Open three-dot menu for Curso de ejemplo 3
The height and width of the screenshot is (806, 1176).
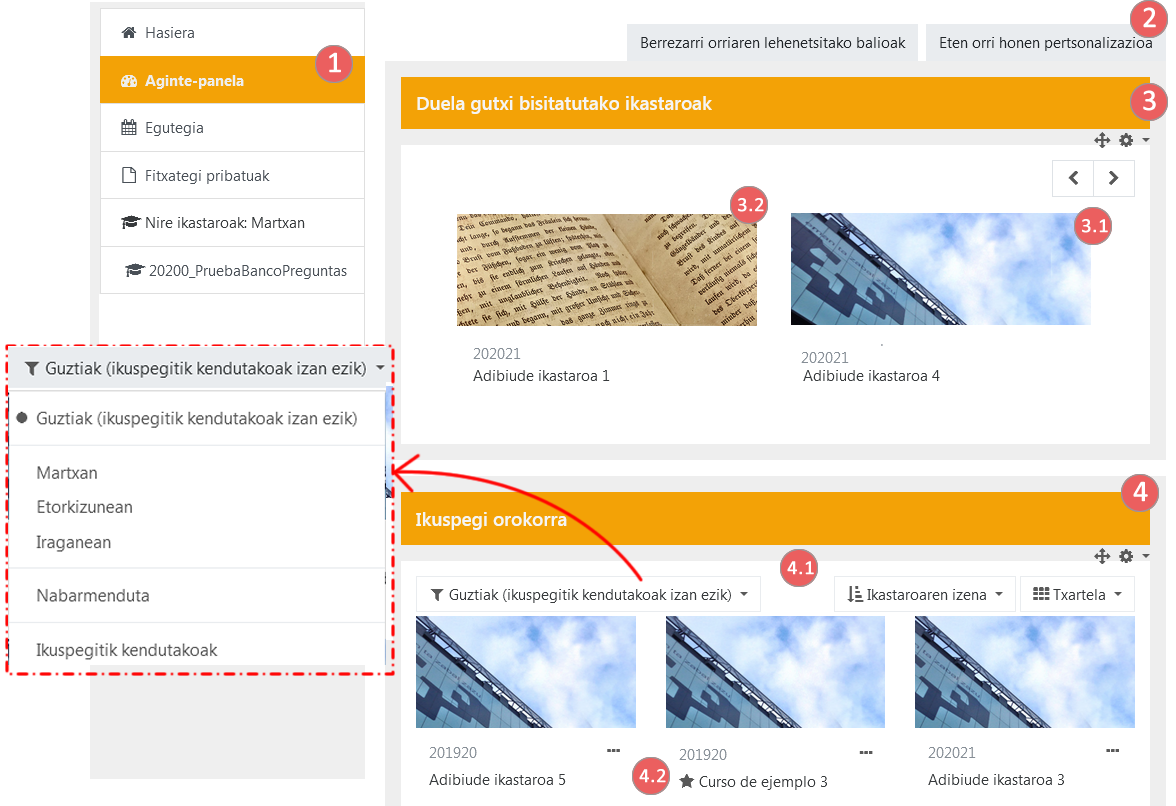pos(866,750)
